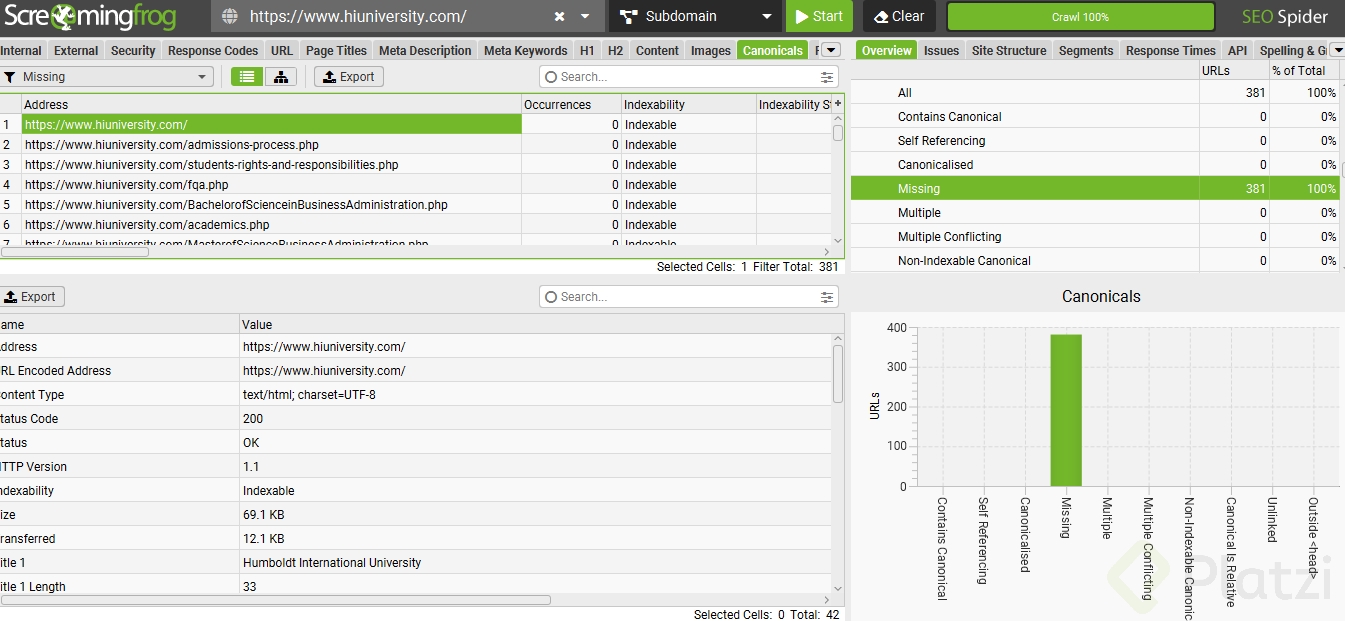Open the Meta Keywords tab
1345x621 pixels.
525,51
